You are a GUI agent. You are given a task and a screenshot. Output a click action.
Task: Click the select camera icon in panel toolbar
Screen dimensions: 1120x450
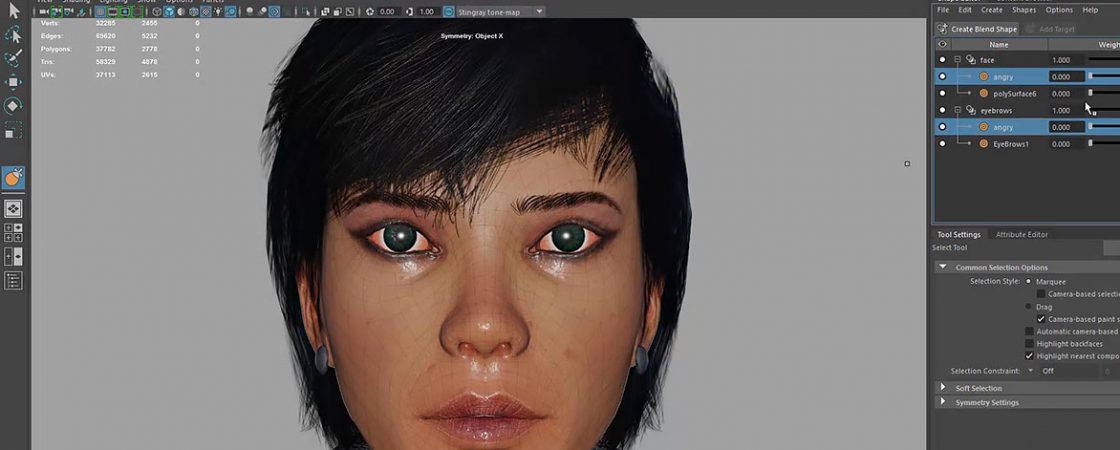43,12
